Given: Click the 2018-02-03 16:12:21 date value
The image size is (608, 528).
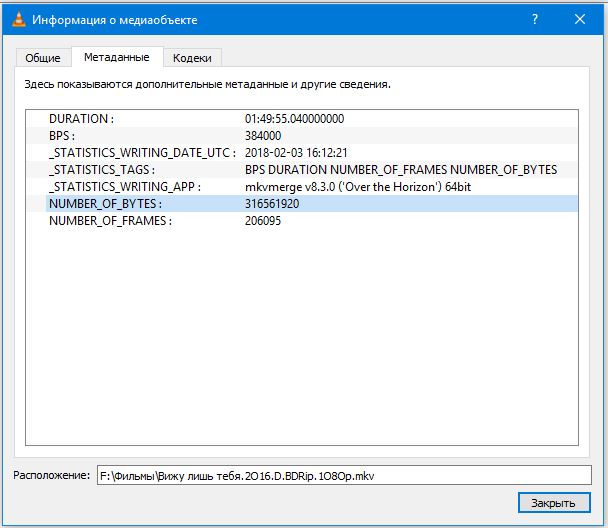Looking at the screenshot, I should pyautogui.click(x=296, y=153).
